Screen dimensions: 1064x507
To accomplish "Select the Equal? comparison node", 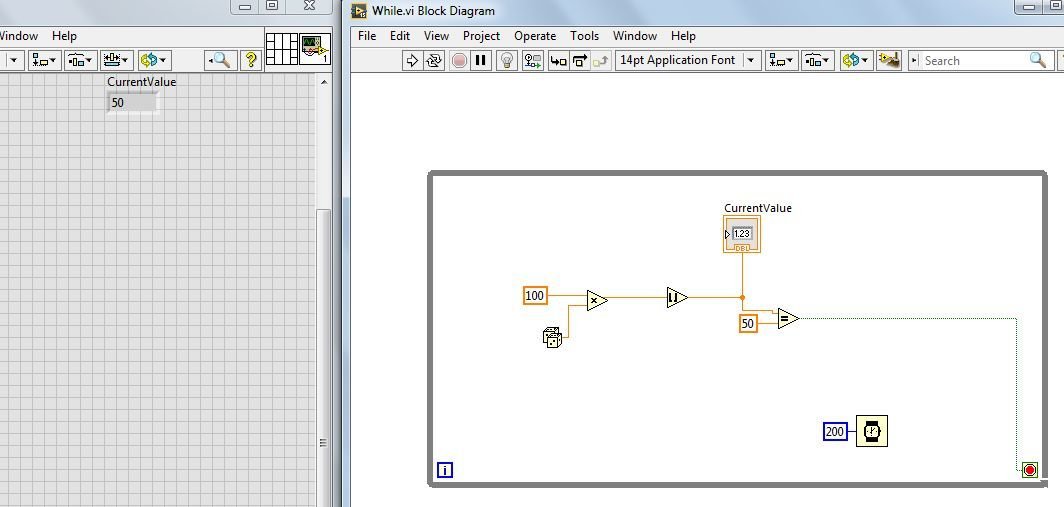I will point(788,318).
